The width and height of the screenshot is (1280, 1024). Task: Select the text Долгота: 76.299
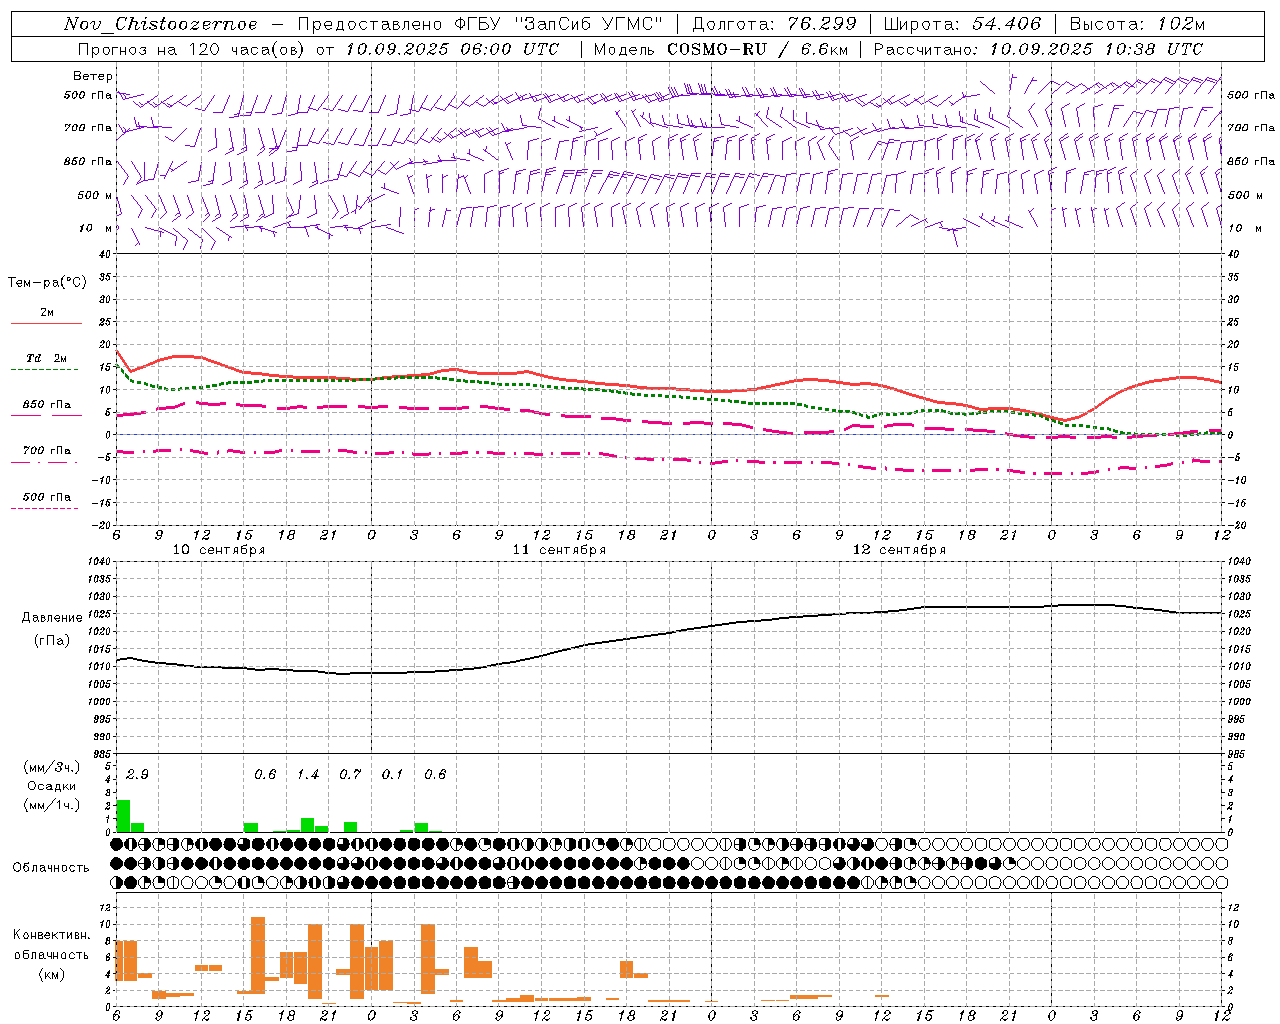coord(774,24)
